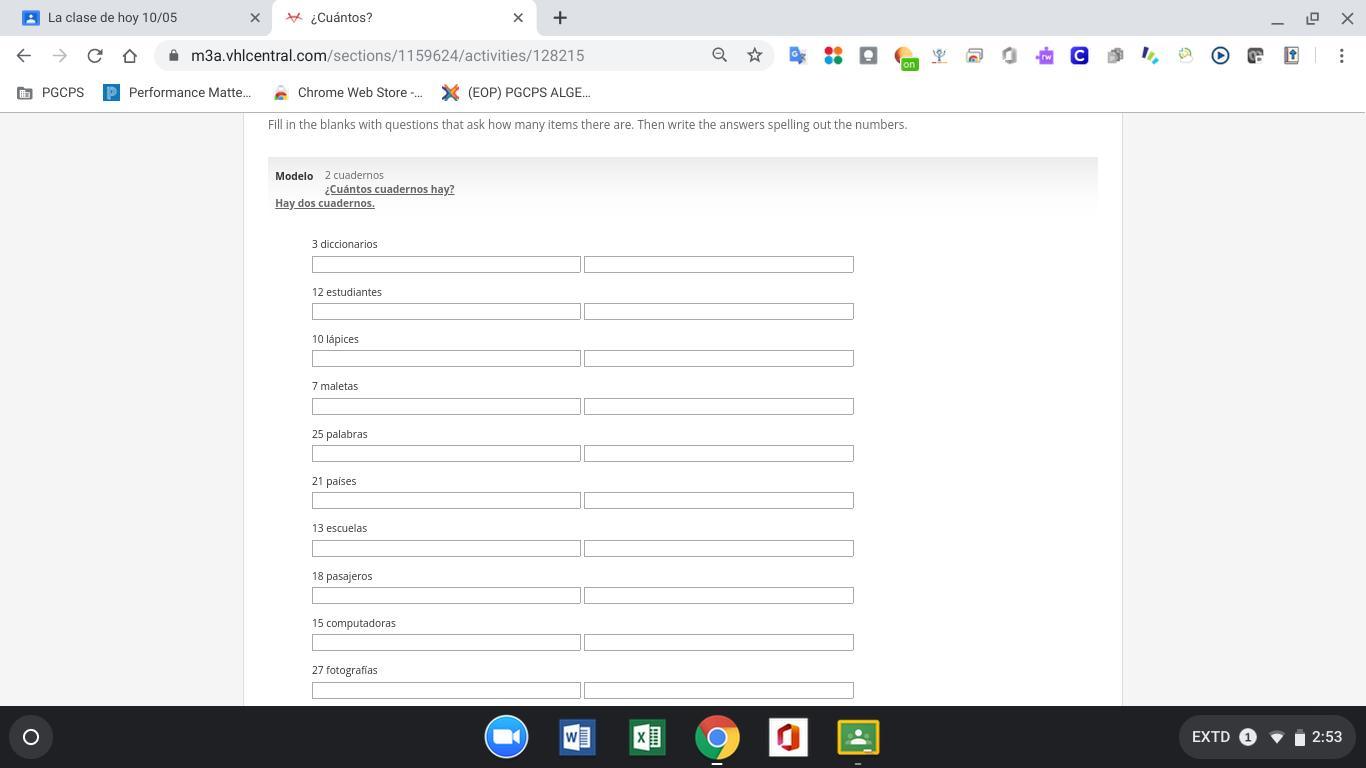Open Microsoft Word from the shelf
The width and height of the screenshot is (1366, 768).
pyautogui.click(x=577, y=737)
